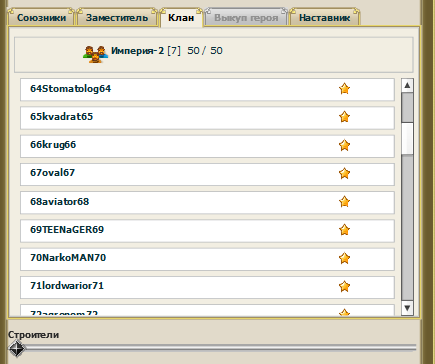435x364 pixels.
Task: Switch to the Союзники tab
Action: [41, 17]
